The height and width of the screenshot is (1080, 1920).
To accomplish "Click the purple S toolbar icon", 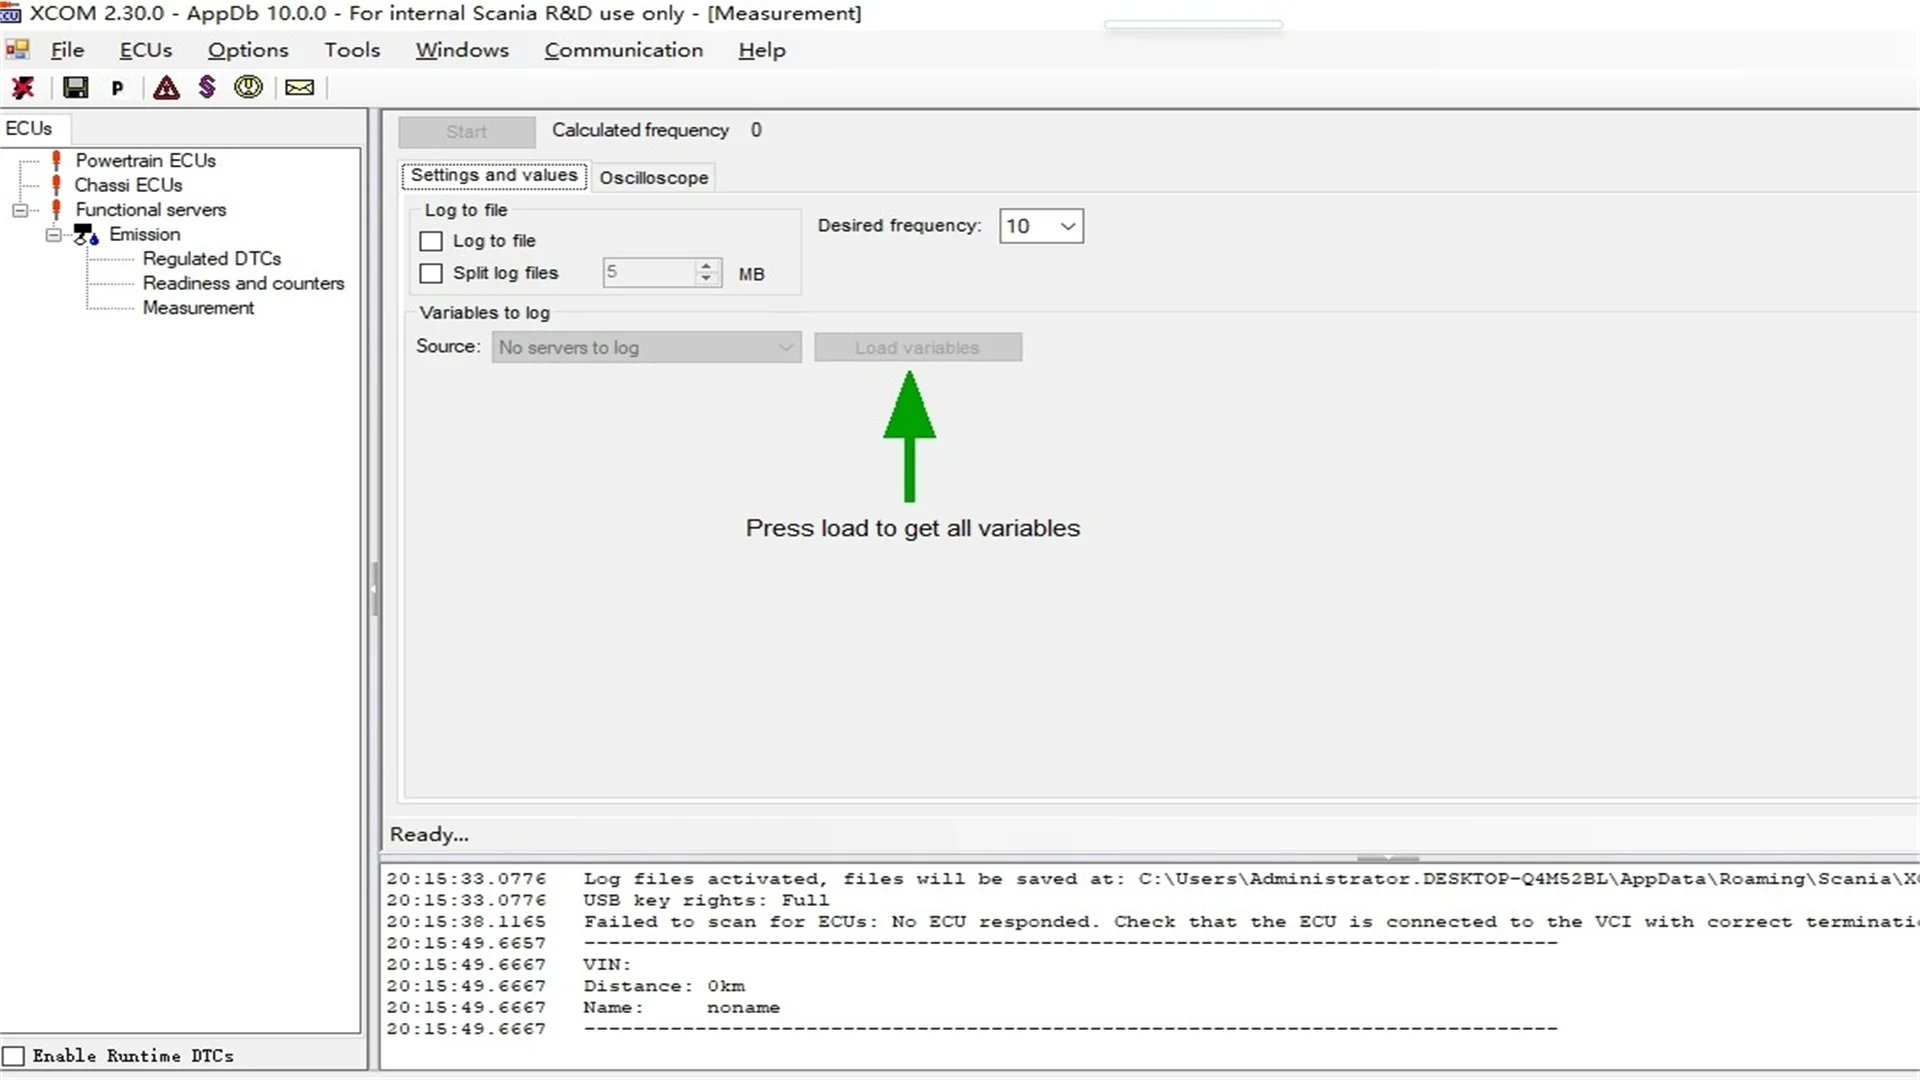I will tap(207, 87).
